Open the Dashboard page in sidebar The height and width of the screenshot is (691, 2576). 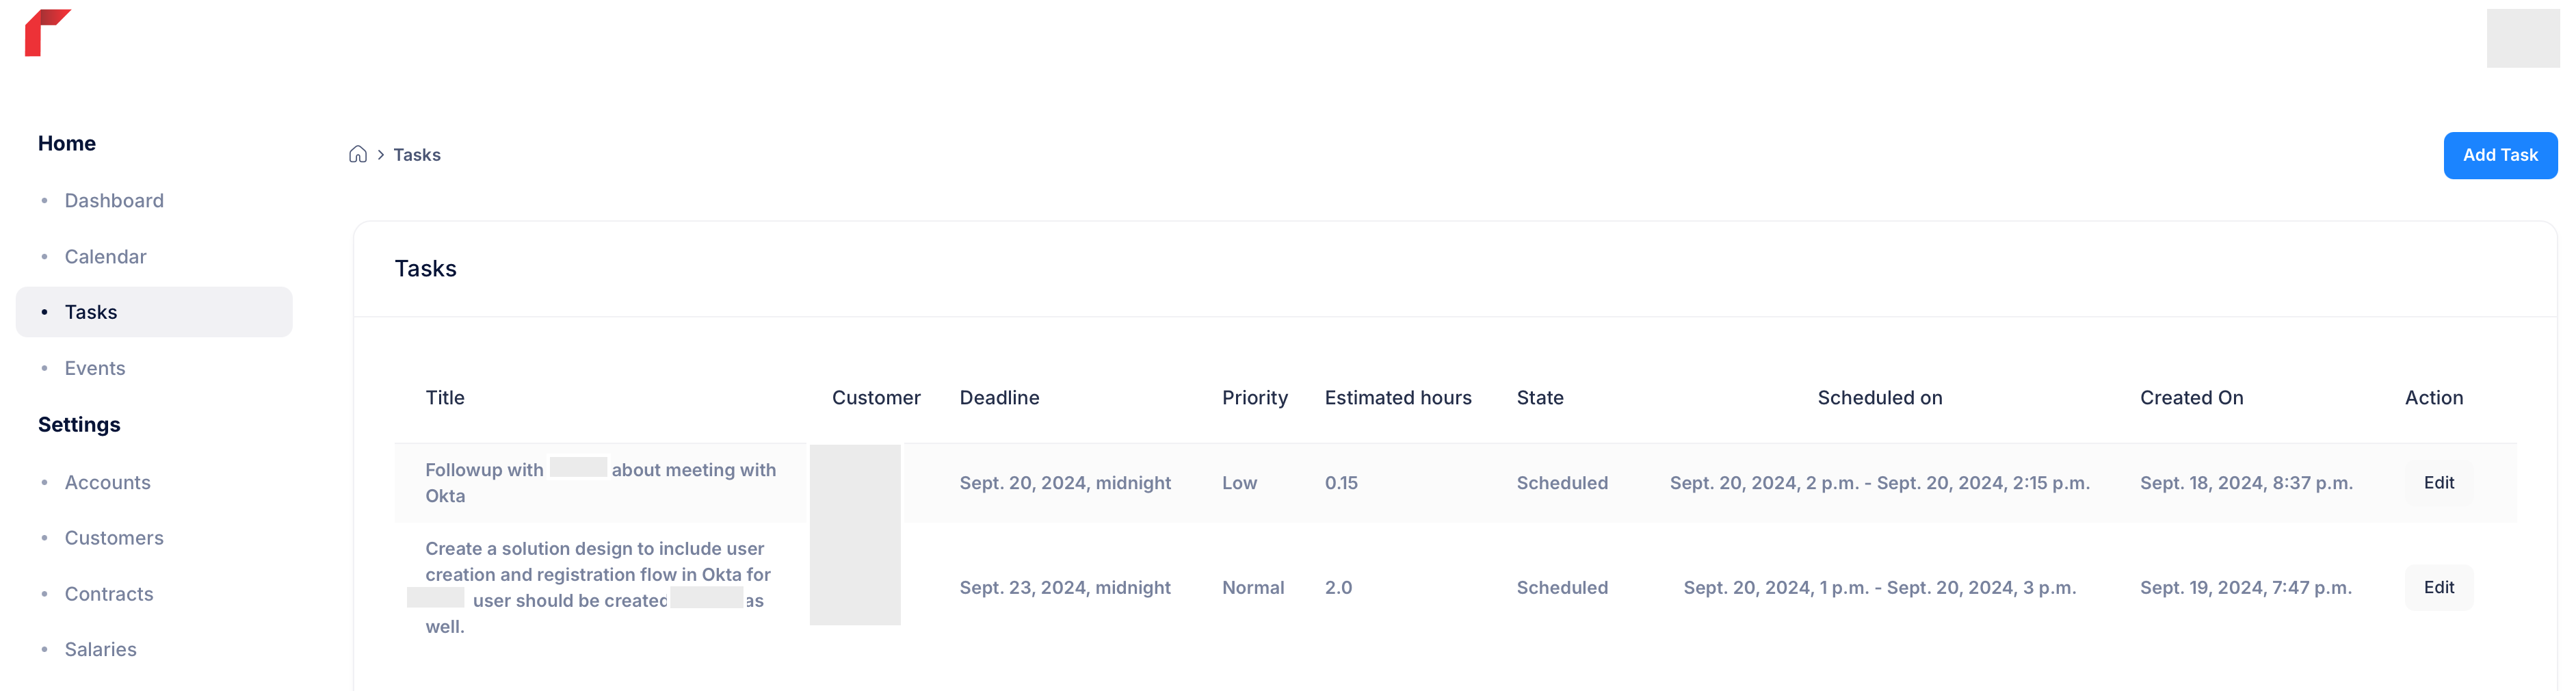pos(114,200)
